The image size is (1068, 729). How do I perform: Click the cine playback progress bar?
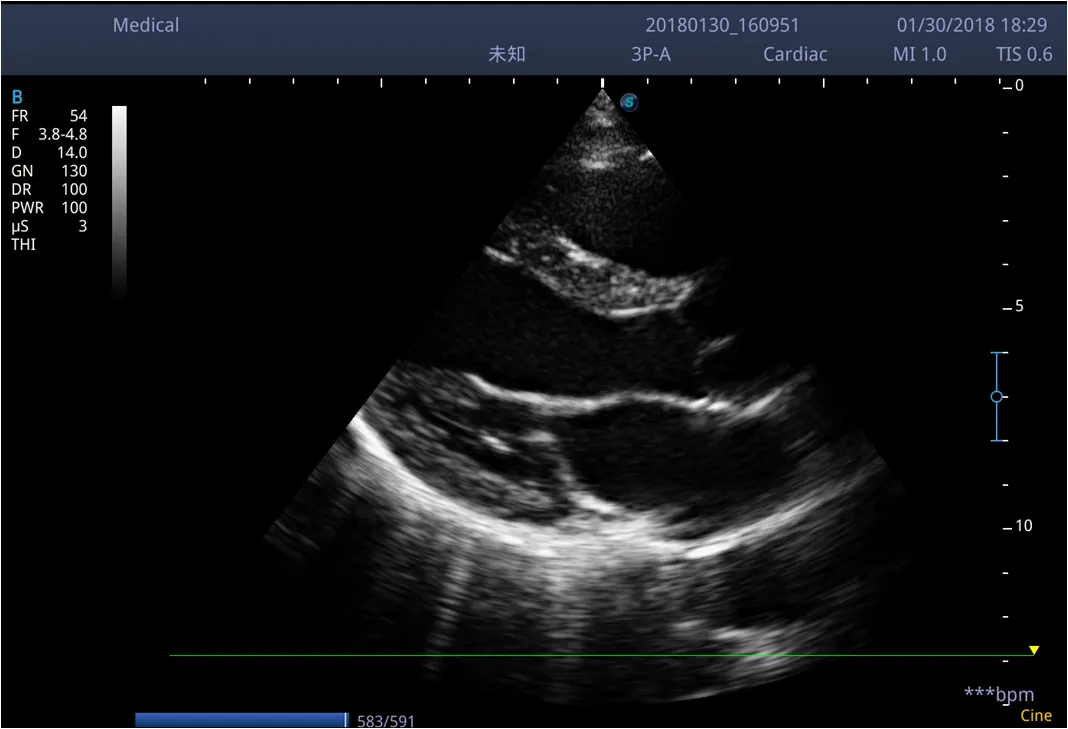tap(240, 720)
